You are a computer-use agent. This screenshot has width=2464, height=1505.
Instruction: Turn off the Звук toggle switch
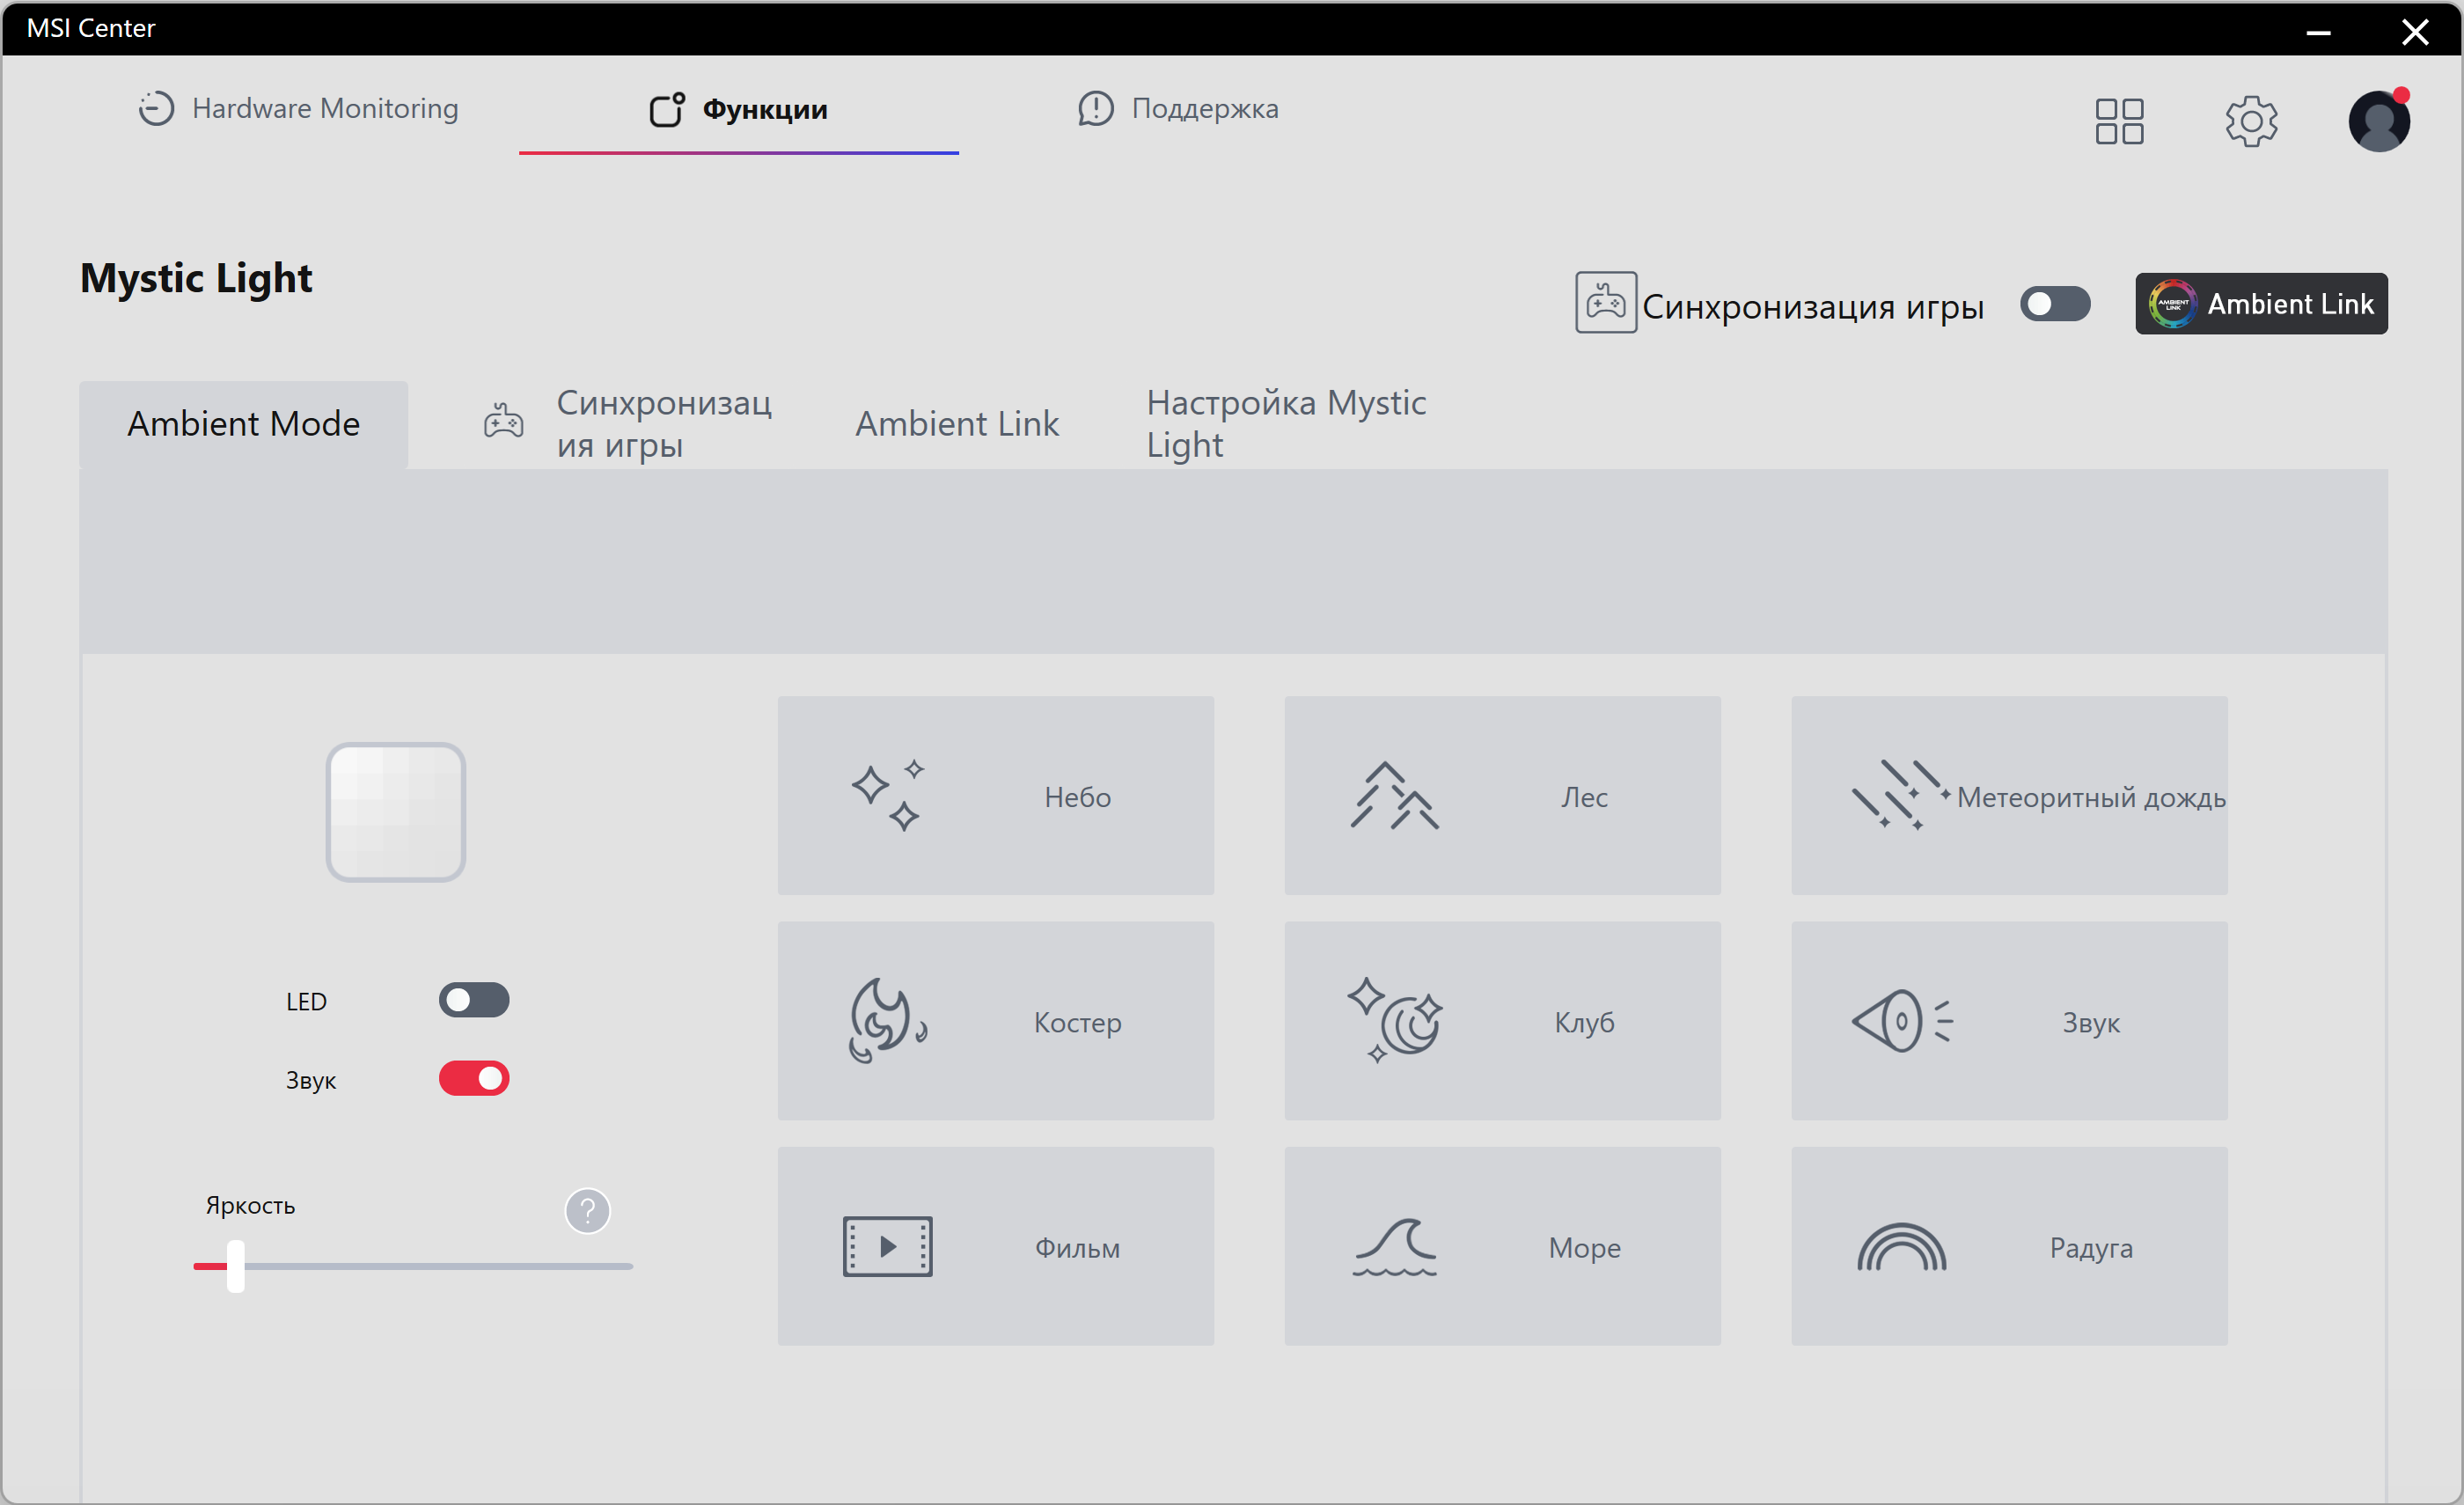tap(474, 1078)
